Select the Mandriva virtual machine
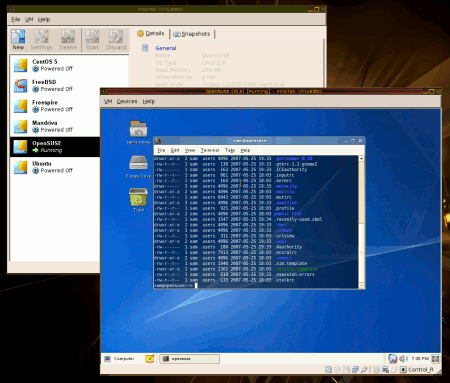Screen dimensions: 450x383 pyautogui.click(x=55, y=126)
